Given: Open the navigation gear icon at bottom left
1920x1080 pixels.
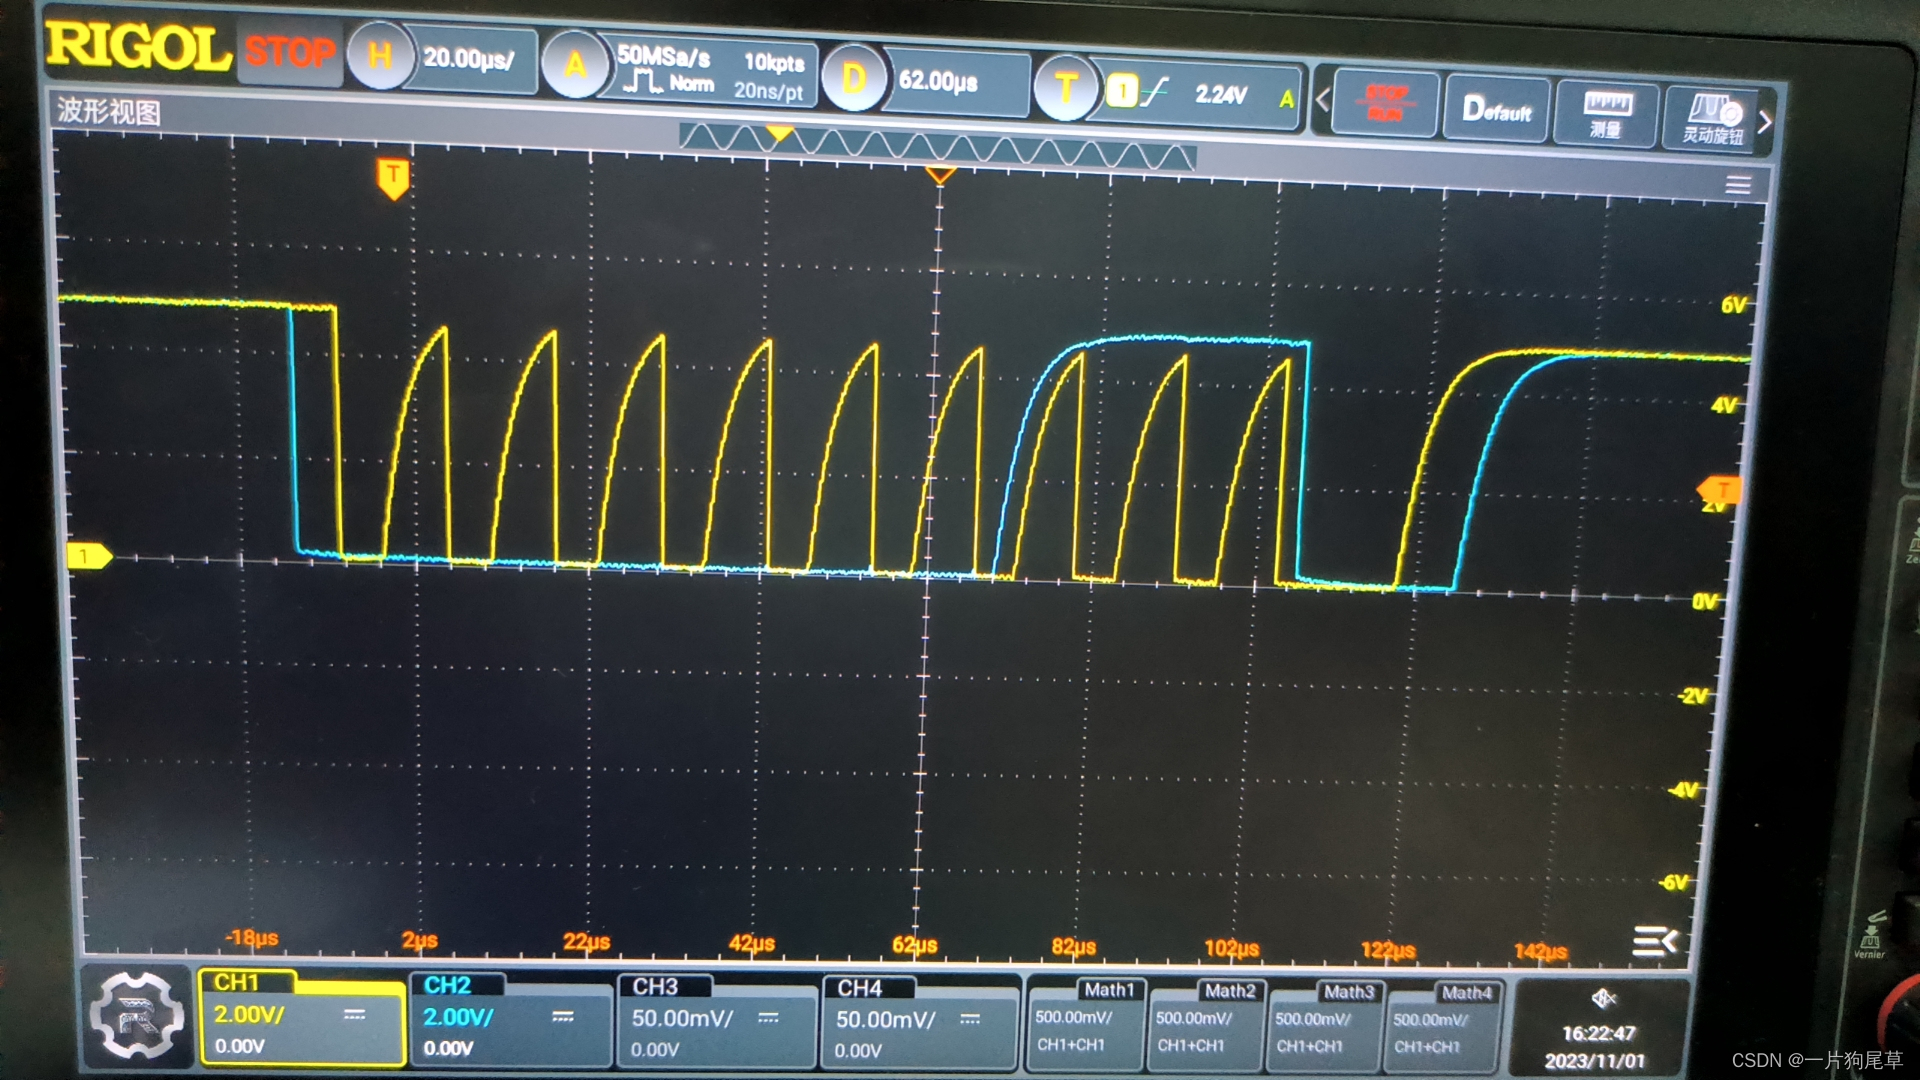Looking at the screenshot, I should pyautogui.click(x=136, y=1016).
